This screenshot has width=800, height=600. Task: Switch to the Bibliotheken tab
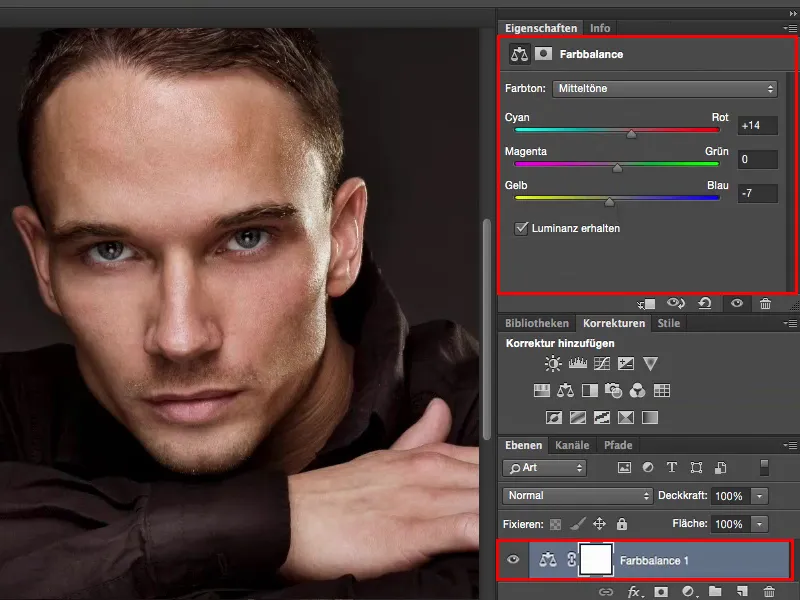[x=537, y=323]
